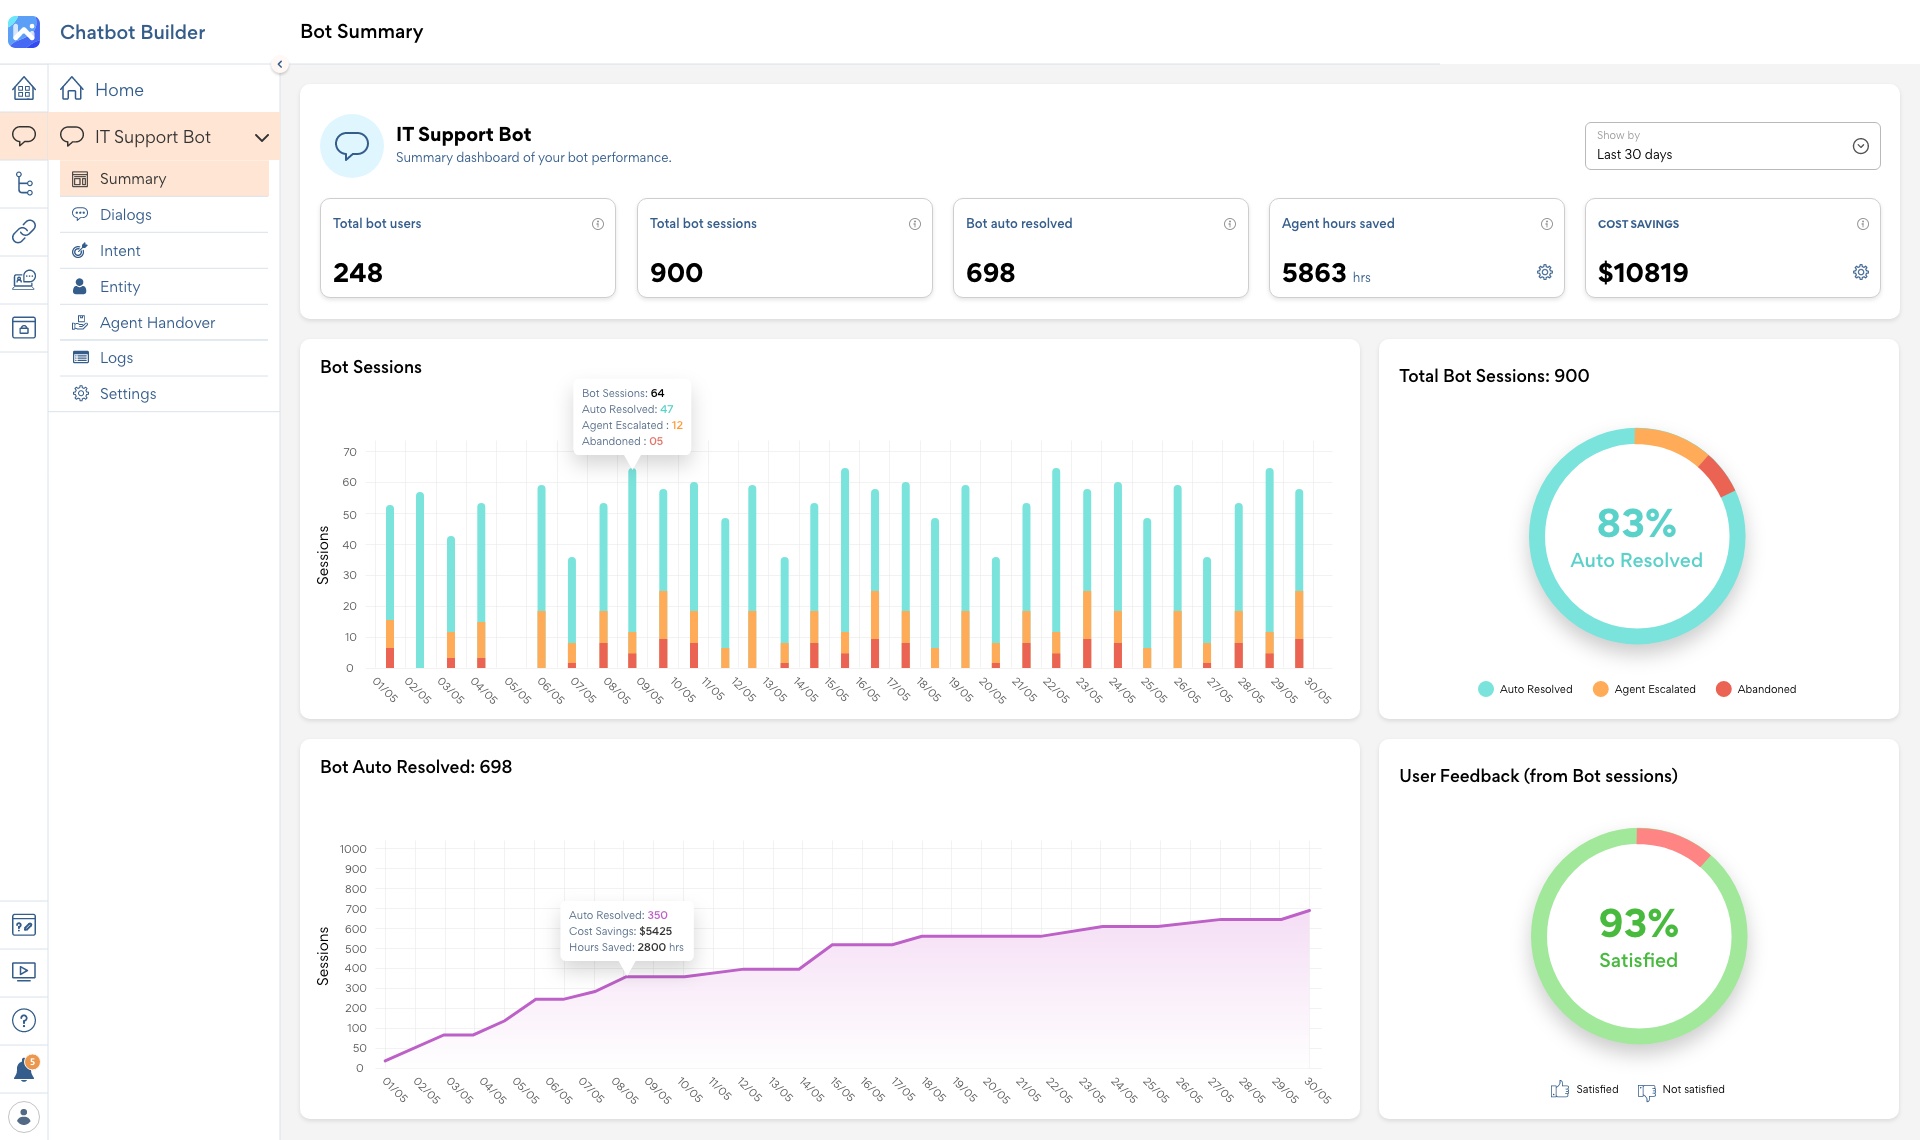The height and width of the screenshot is (1140, 1920).
Task: Collapse the IT Support Bot submenu chevron
Action: click(262, 136)
